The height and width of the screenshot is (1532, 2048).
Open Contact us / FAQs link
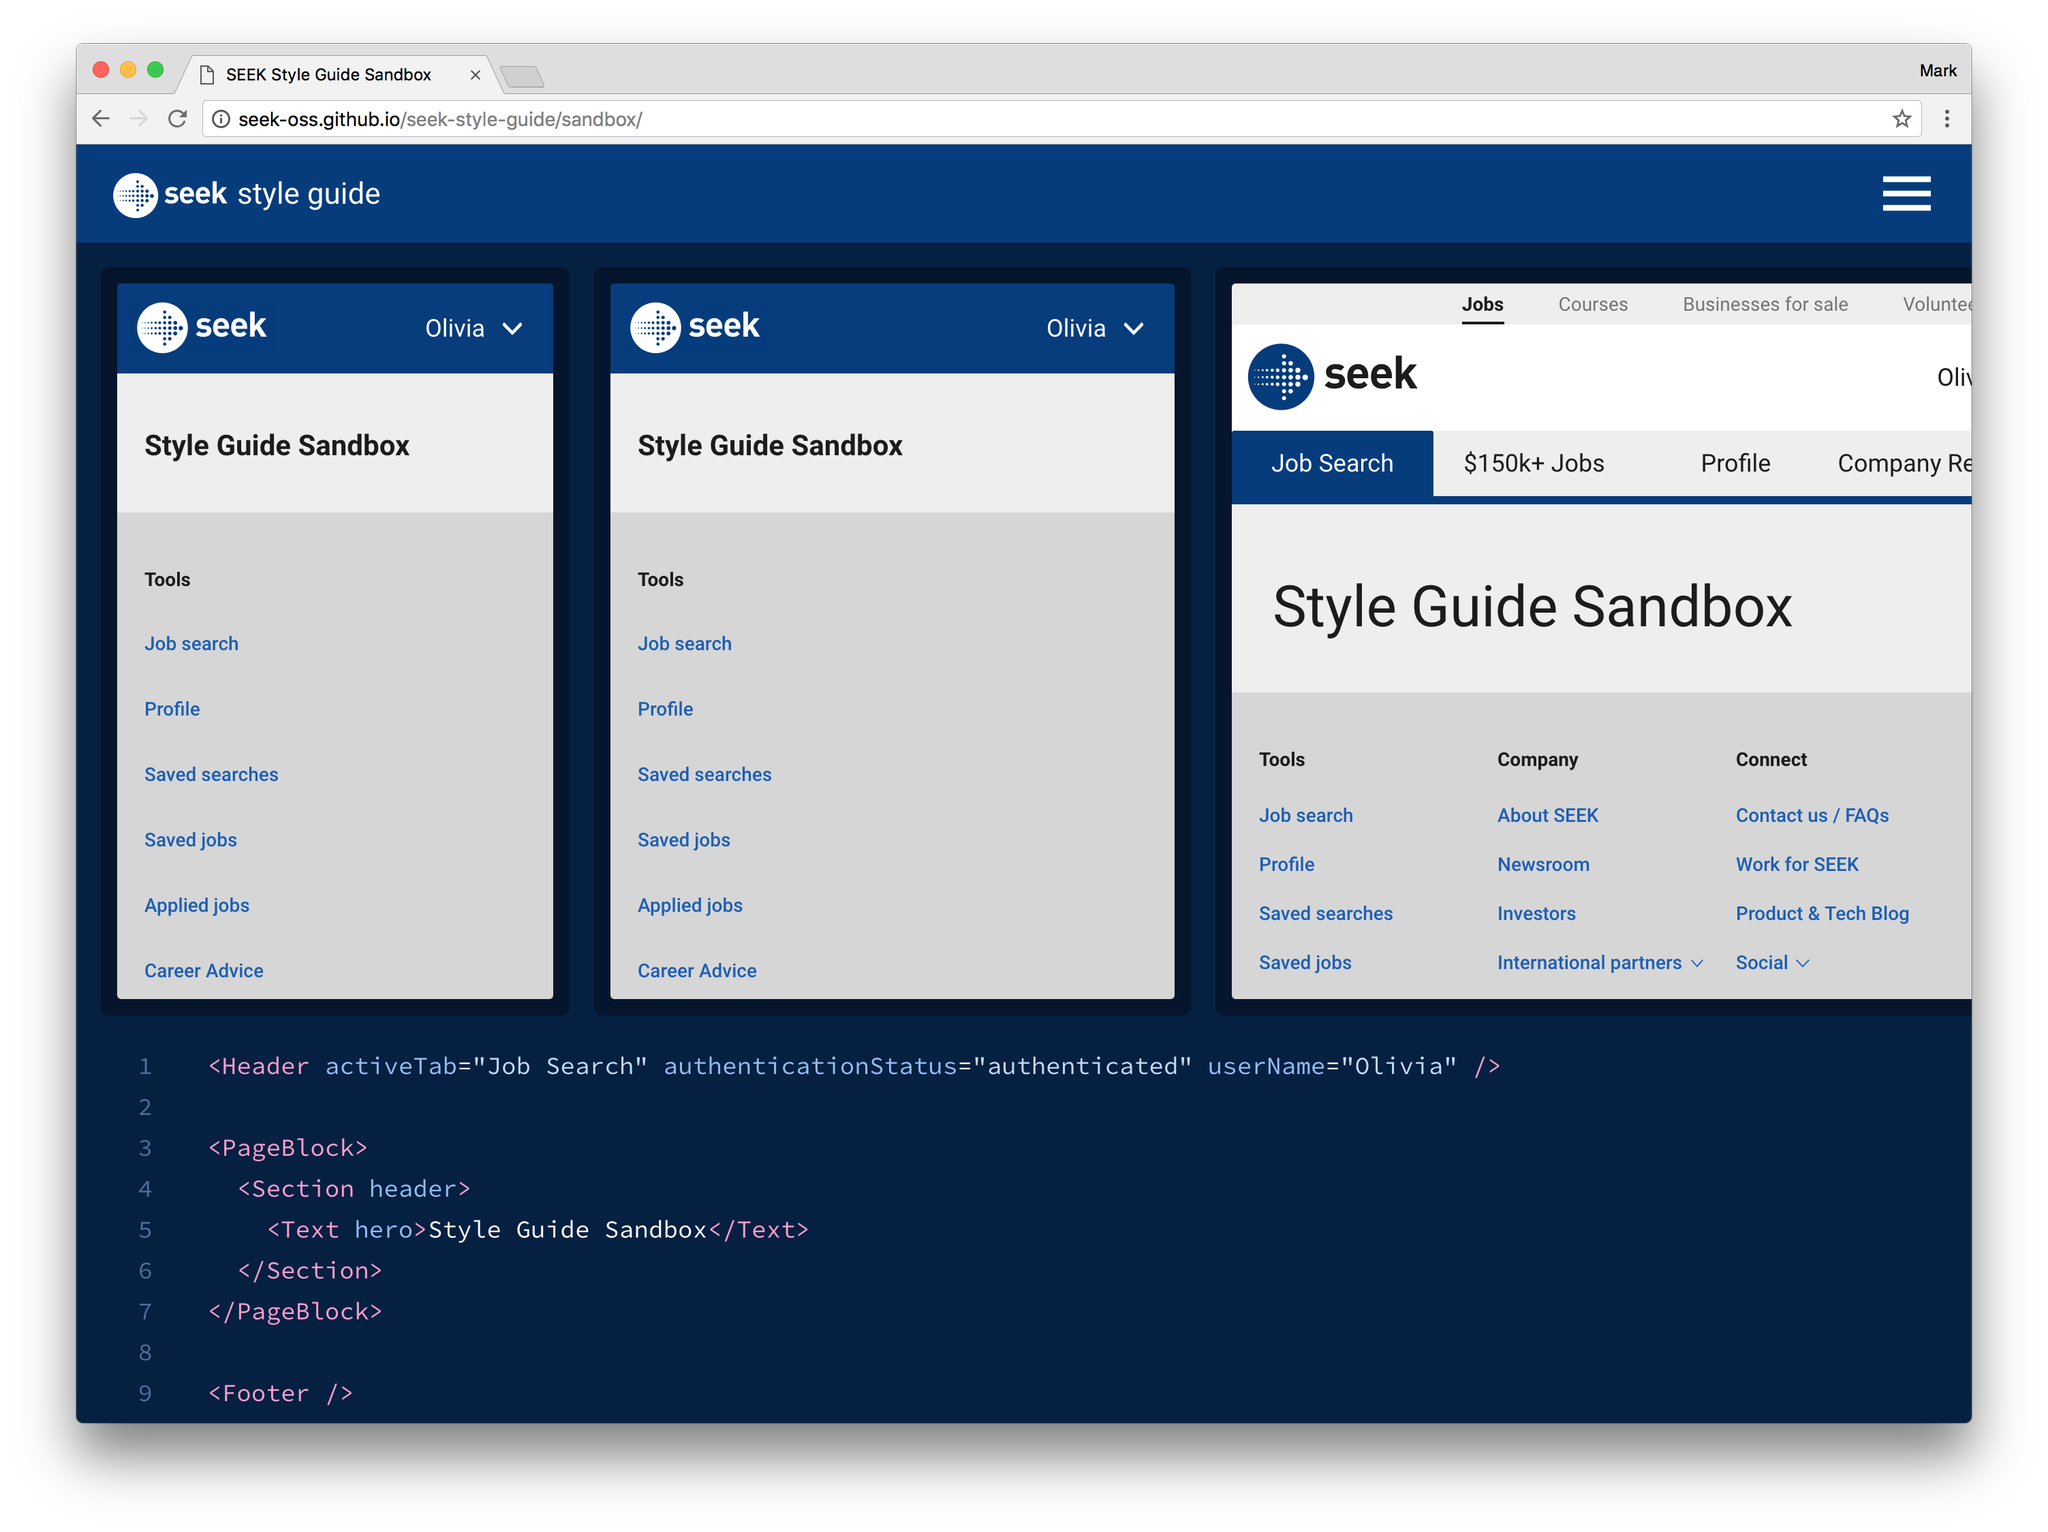1812,816
